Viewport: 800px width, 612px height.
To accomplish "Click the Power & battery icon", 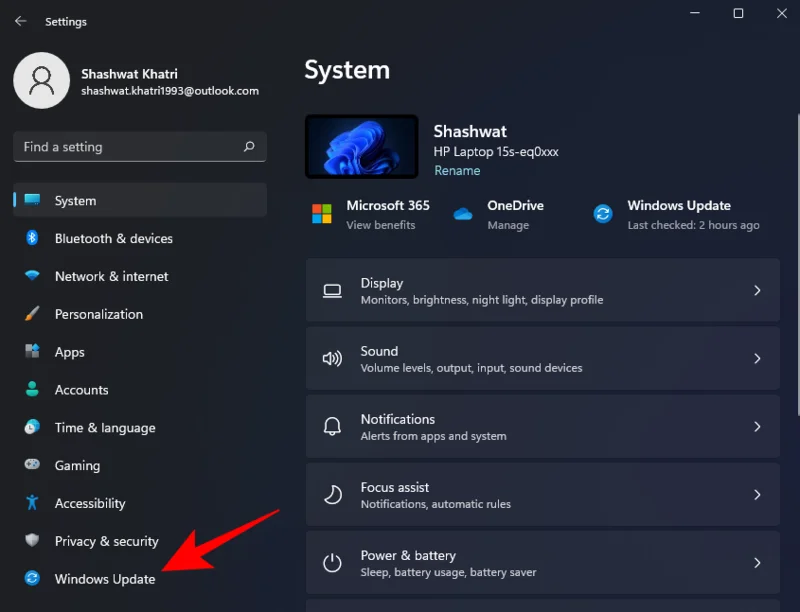I will [x=333, y=562].
